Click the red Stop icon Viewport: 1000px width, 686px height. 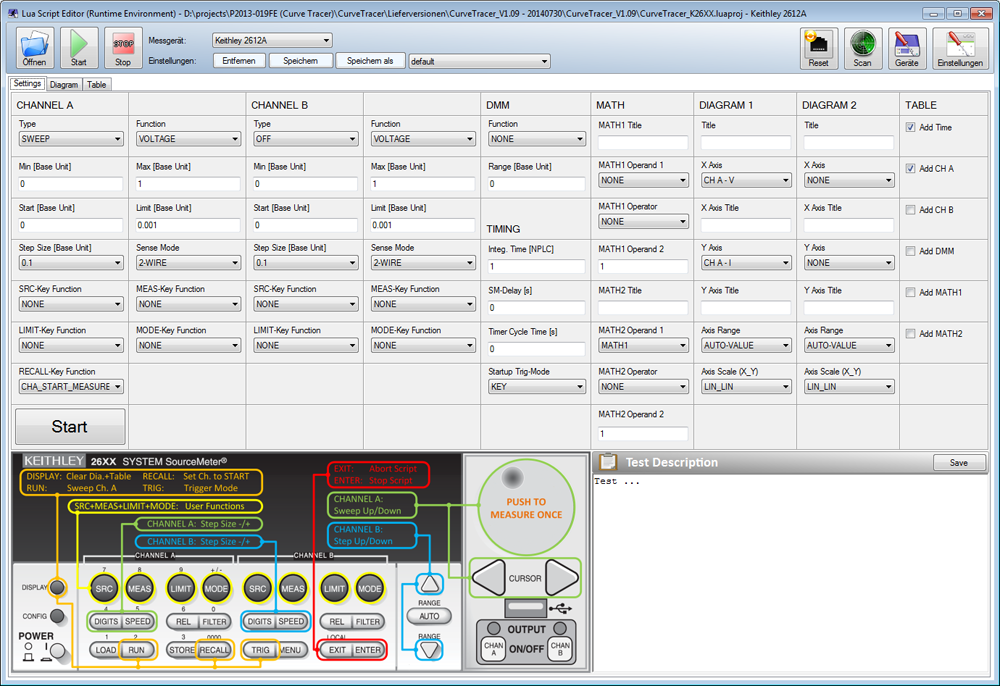[123, 43]
